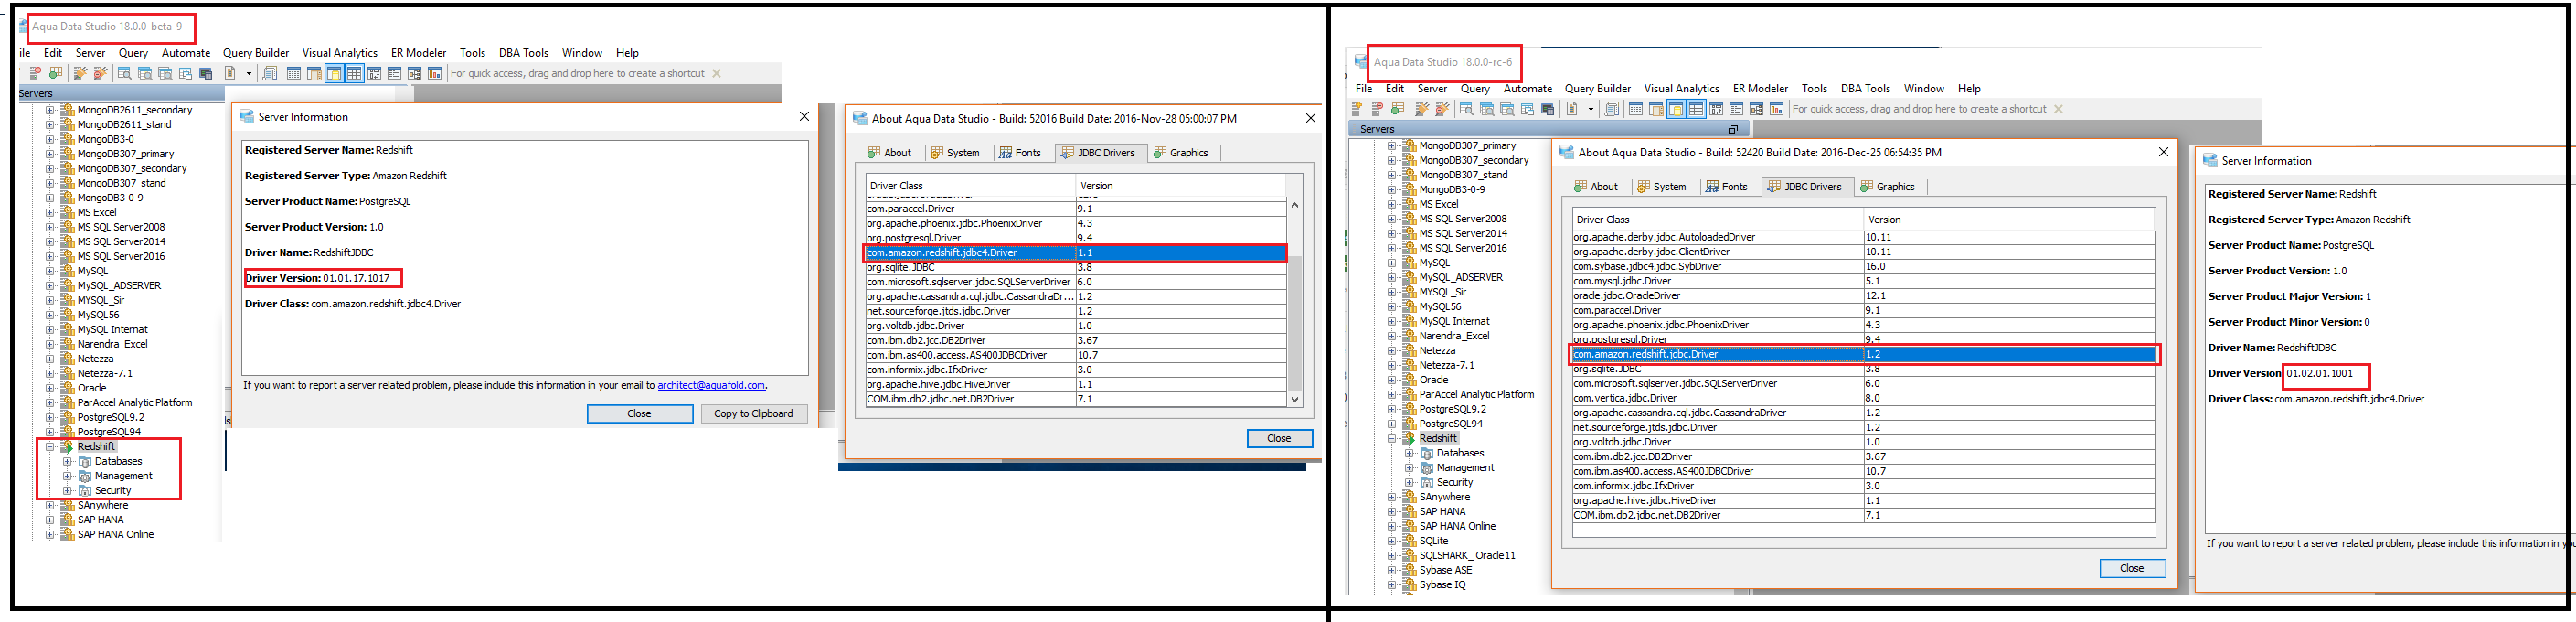
Task: Click Close in beta-9 Server Information dialog
Action: point(640,414)
